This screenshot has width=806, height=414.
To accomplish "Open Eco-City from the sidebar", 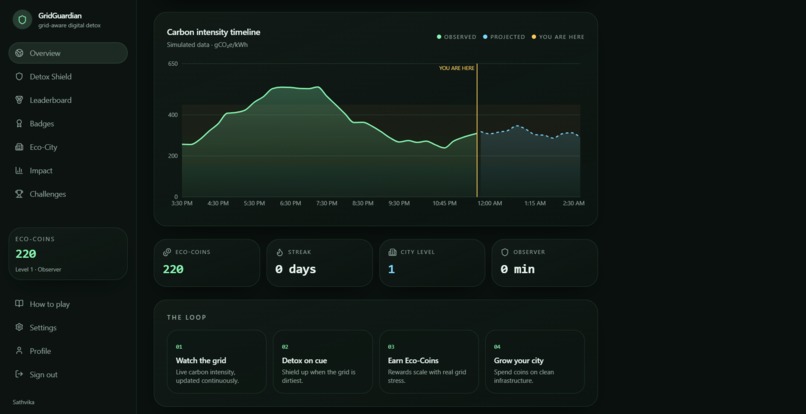I will tap(68, 147).
